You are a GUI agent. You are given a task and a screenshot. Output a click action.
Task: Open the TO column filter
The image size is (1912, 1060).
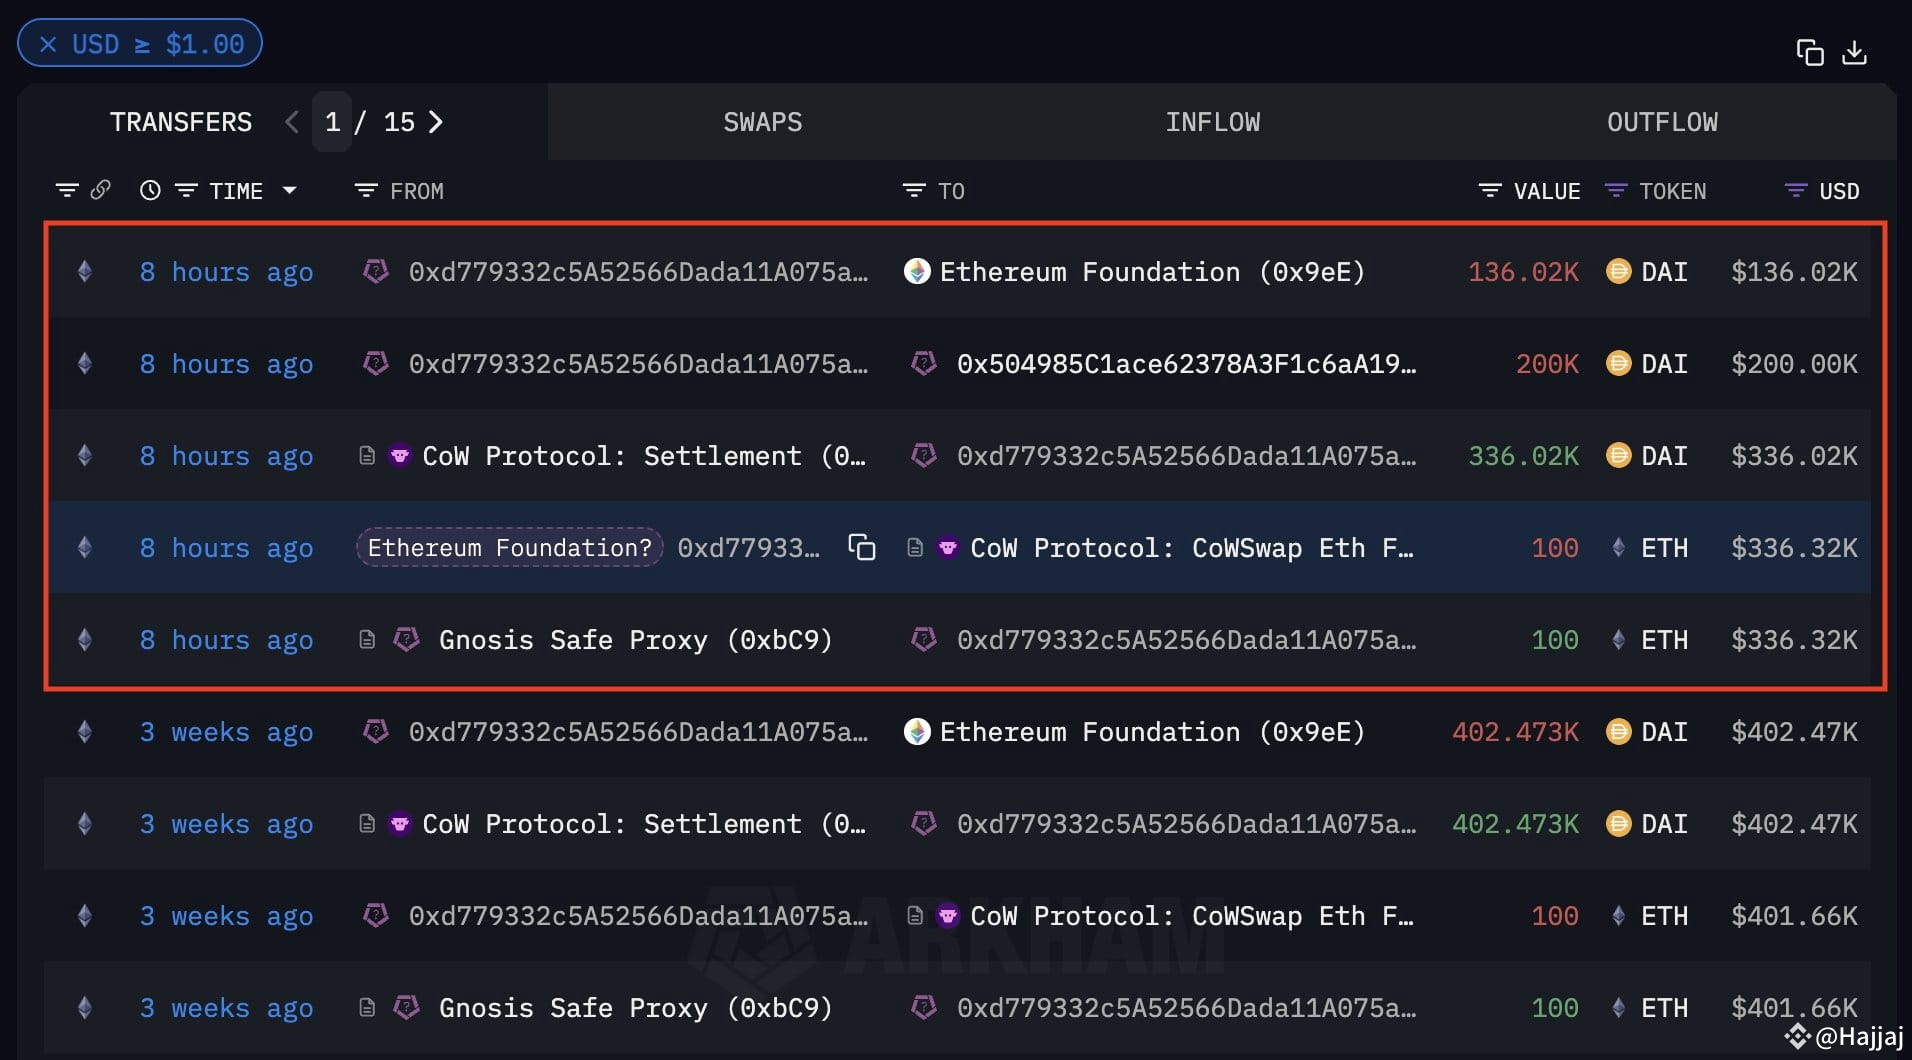(x=914, y=190)
